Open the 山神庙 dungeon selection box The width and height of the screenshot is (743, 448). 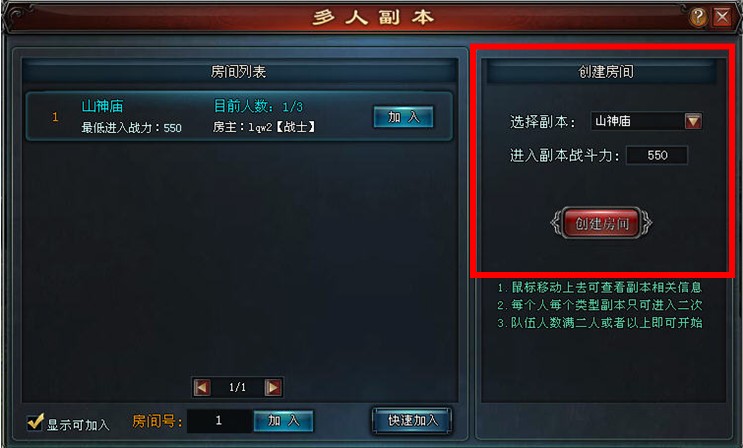point(646,121)
